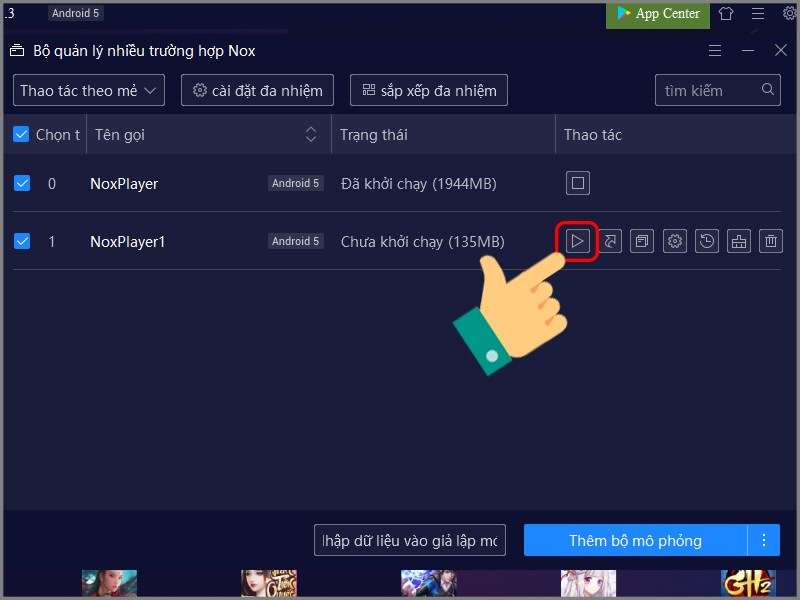The width and height of the screenshot is (800, 600).
Task: Stop the running NoxPlayer instance
Action: 577,183
